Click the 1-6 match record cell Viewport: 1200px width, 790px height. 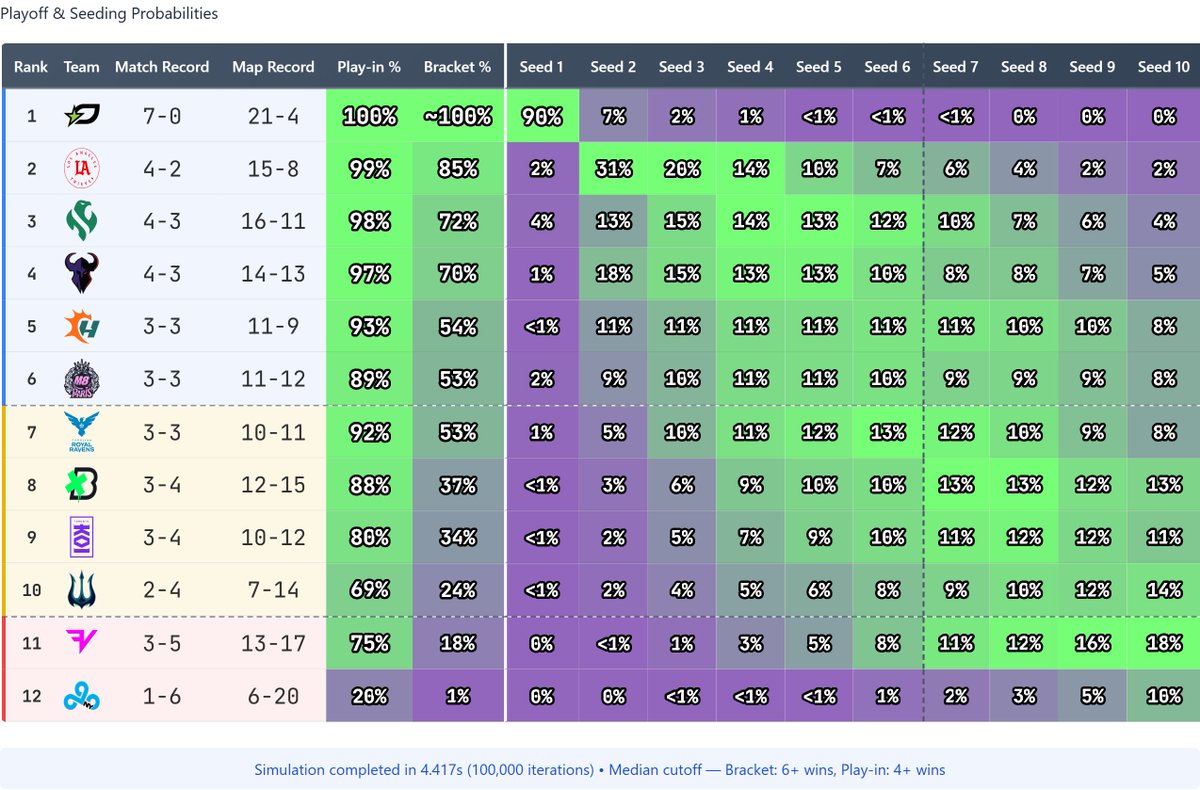(162, 695)
